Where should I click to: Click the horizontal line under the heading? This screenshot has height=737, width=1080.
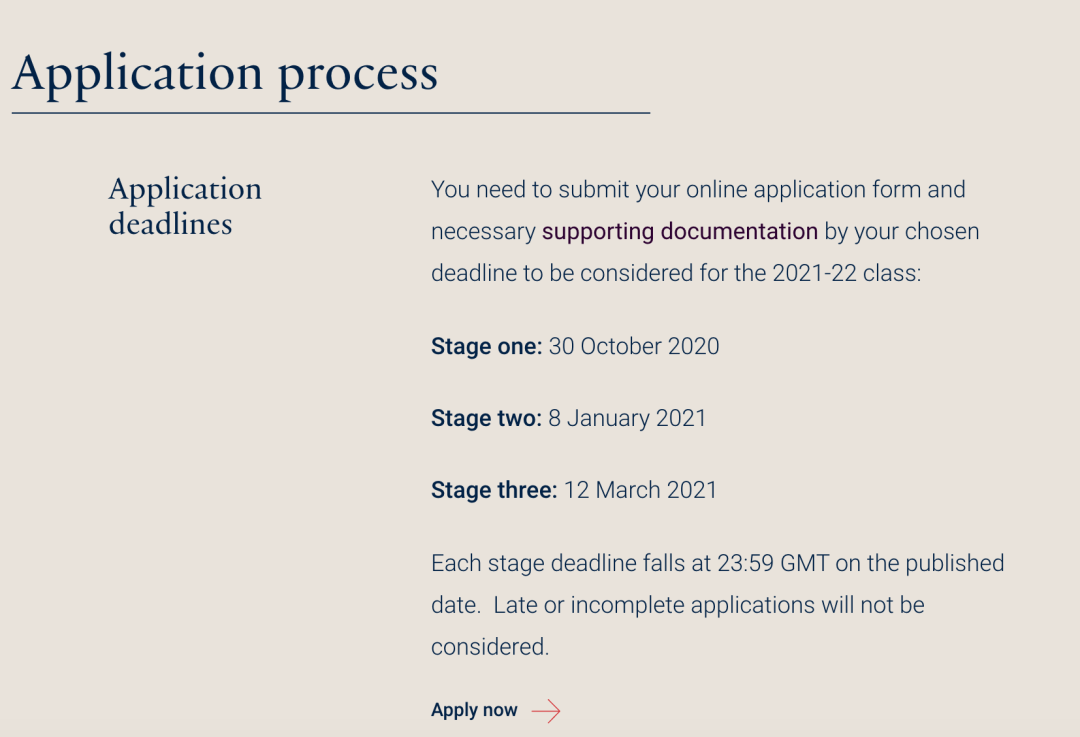(x=331, y=112)
